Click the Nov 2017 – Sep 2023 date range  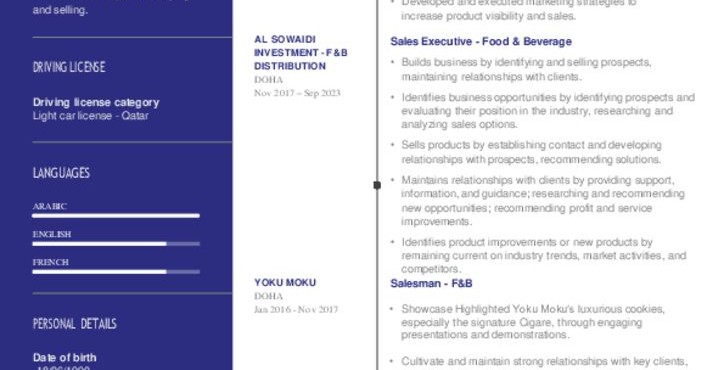pos(297,93)
